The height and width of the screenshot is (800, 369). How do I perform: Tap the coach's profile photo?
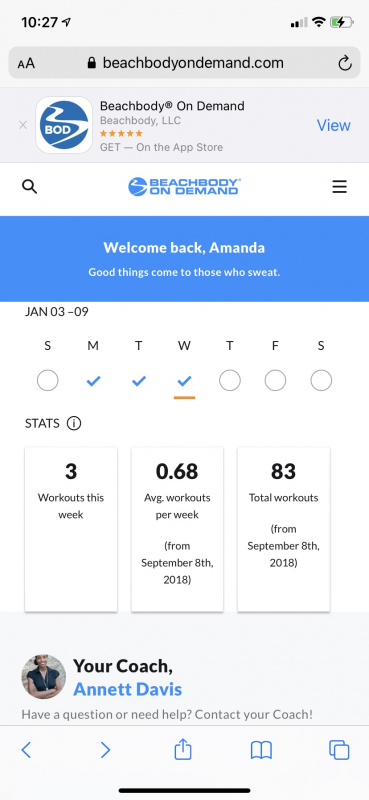[x=43, y=677]
